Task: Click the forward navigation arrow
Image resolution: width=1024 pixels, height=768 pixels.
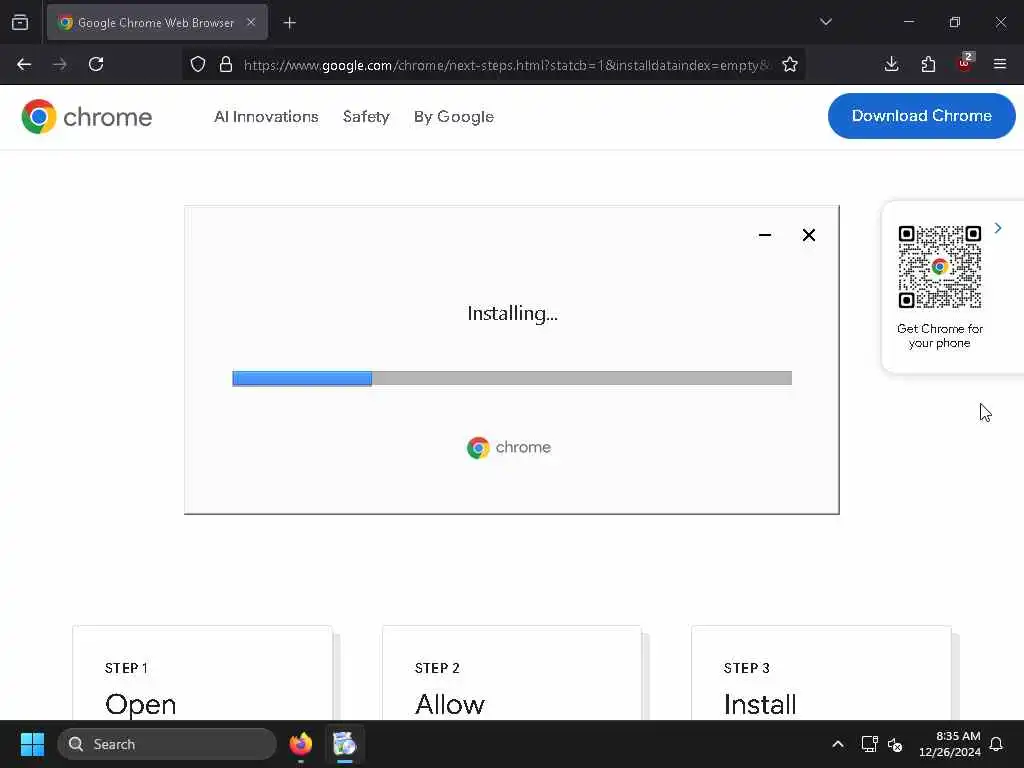Action: 59,64
